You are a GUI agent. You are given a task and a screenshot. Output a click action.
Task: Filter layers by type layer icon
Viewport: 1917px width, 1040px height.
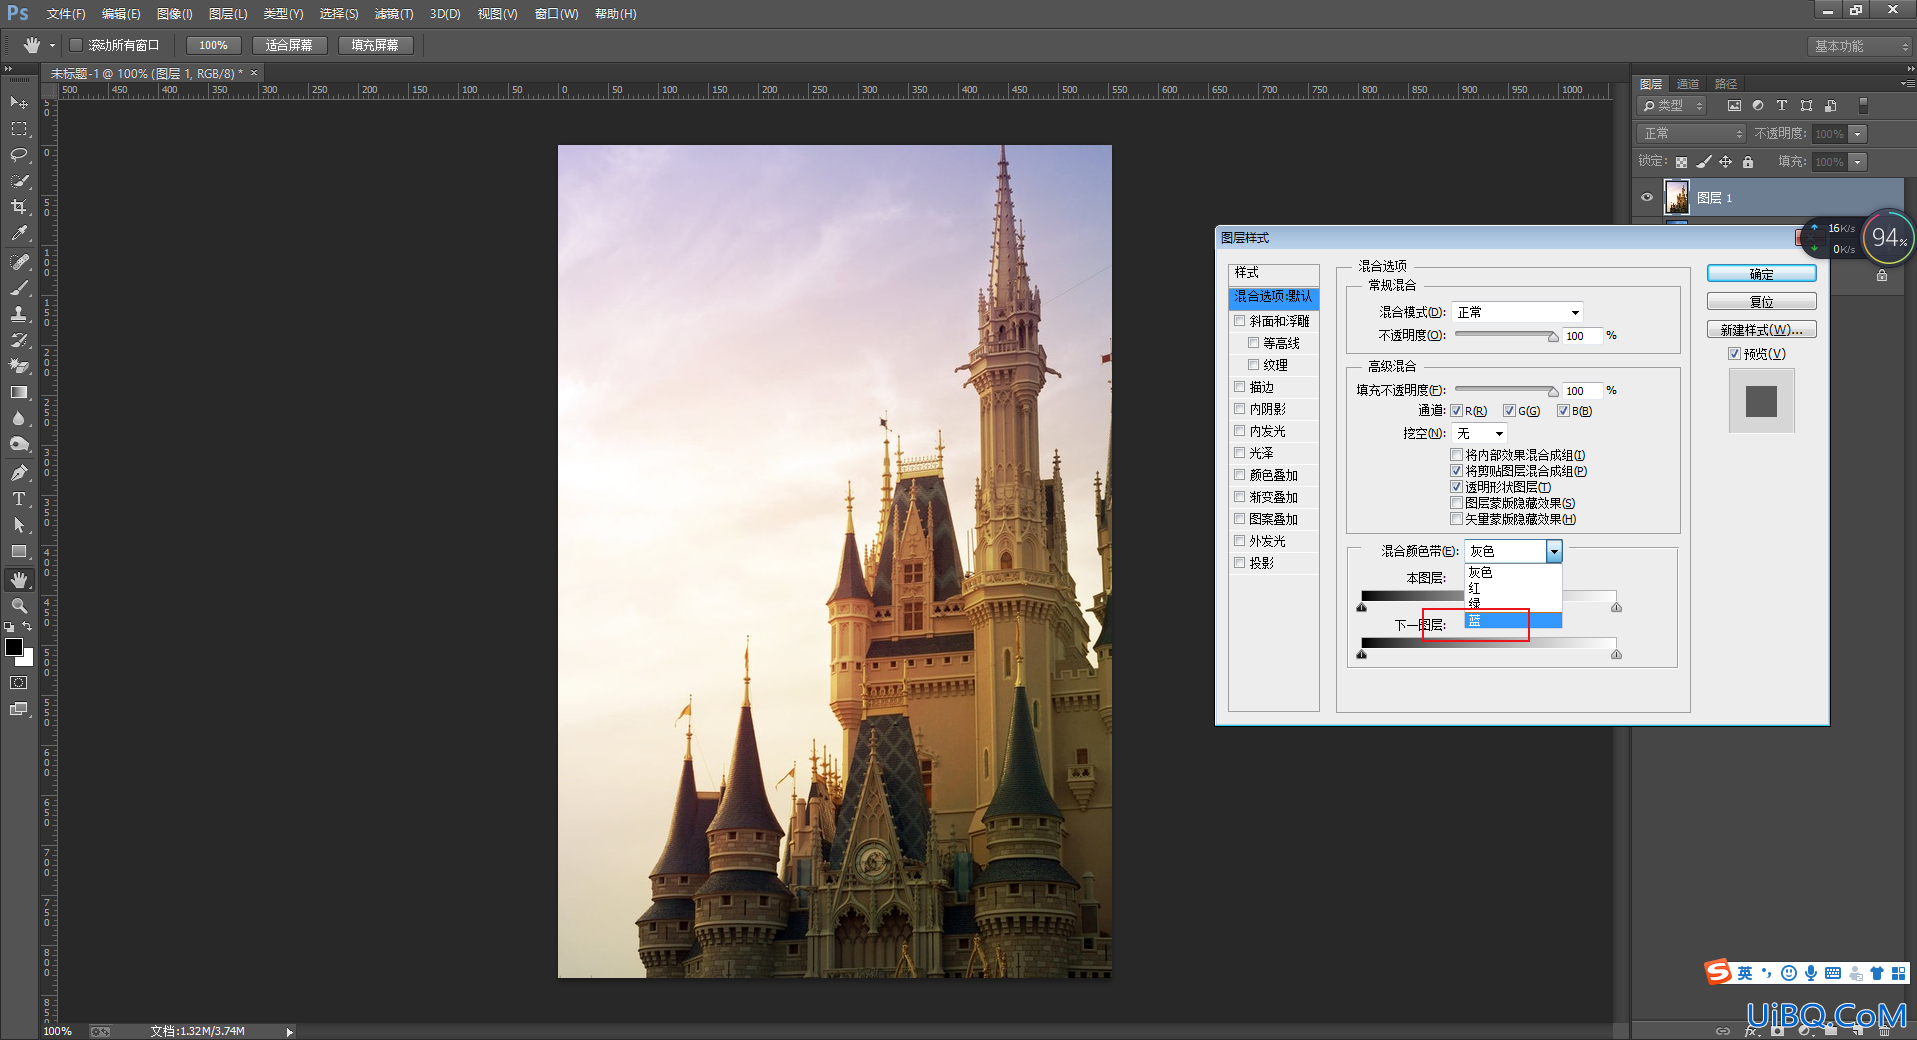coord(1782,106)
